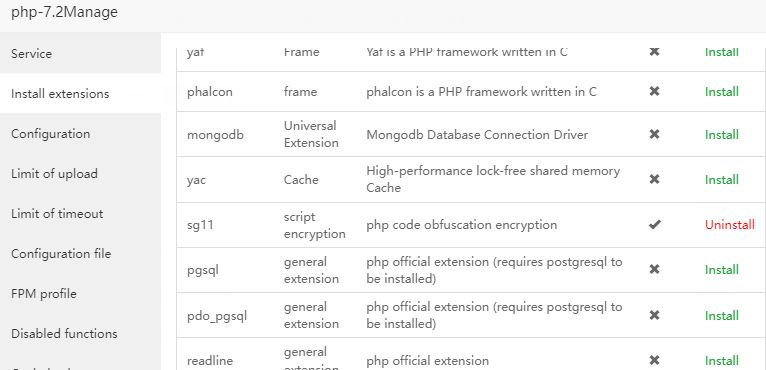The image size is (766, 370).
Task: Click the X status icon for phalcon
Action: pyautogui.click(x=654, y=91)
